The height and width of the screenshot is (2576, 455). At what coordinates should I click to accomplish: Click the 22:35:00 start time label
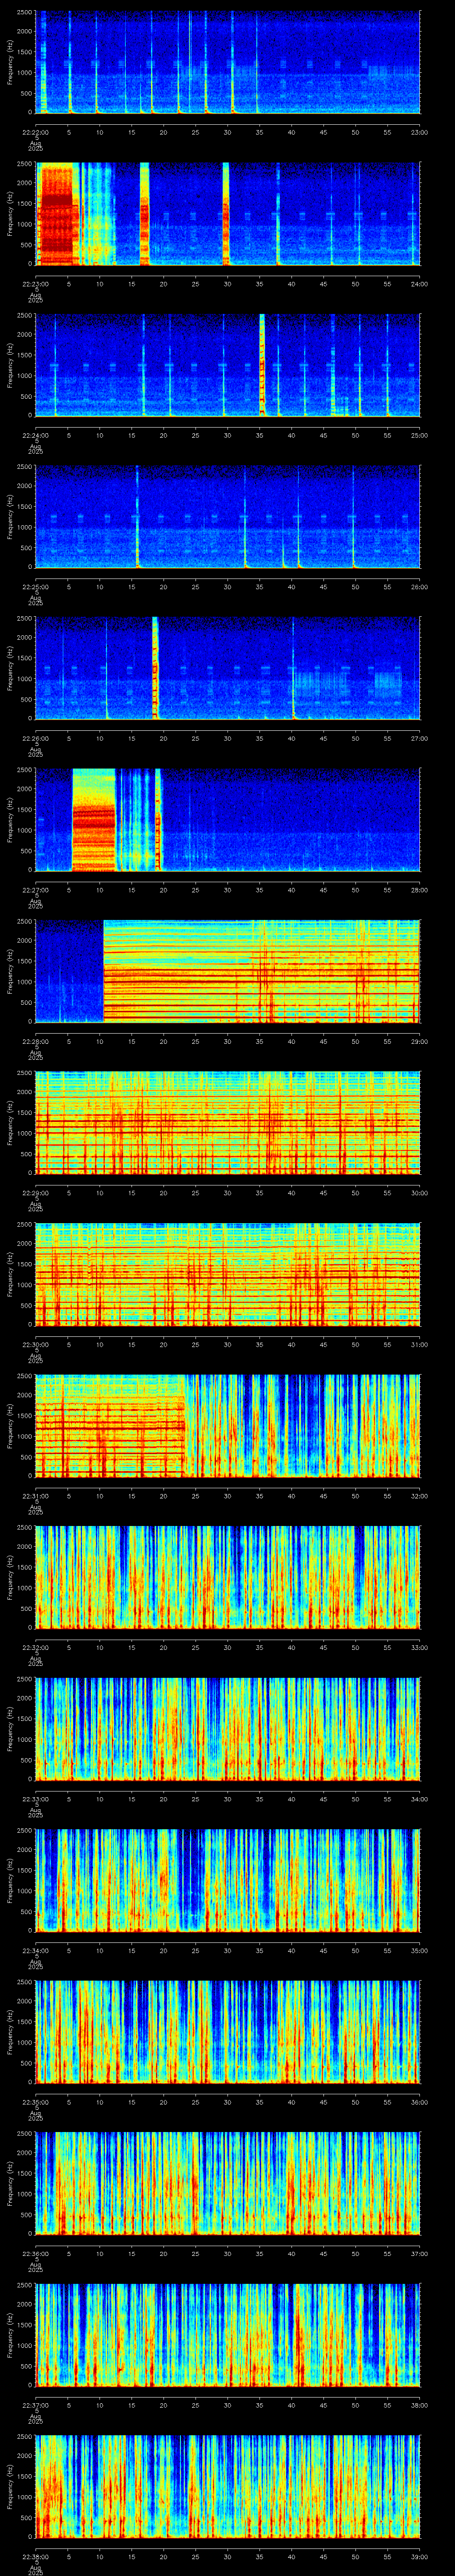(x=35, y=2102)
